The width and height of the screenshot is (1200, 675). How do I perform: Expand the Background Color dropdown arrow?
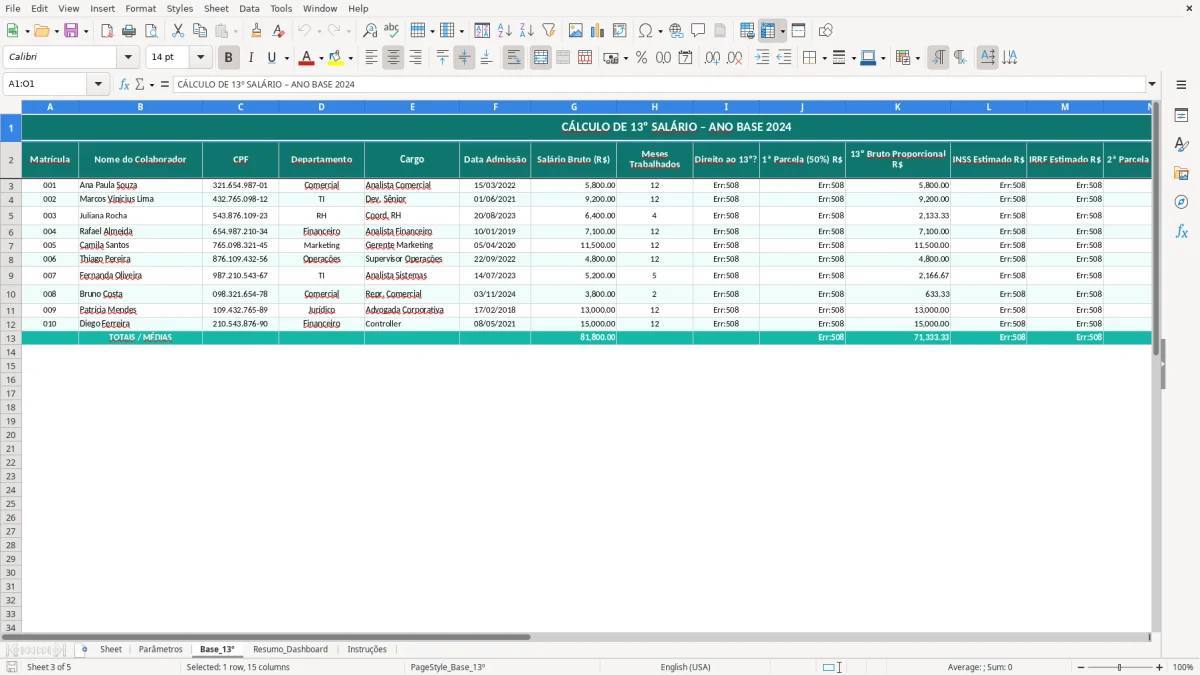point(350,58)
